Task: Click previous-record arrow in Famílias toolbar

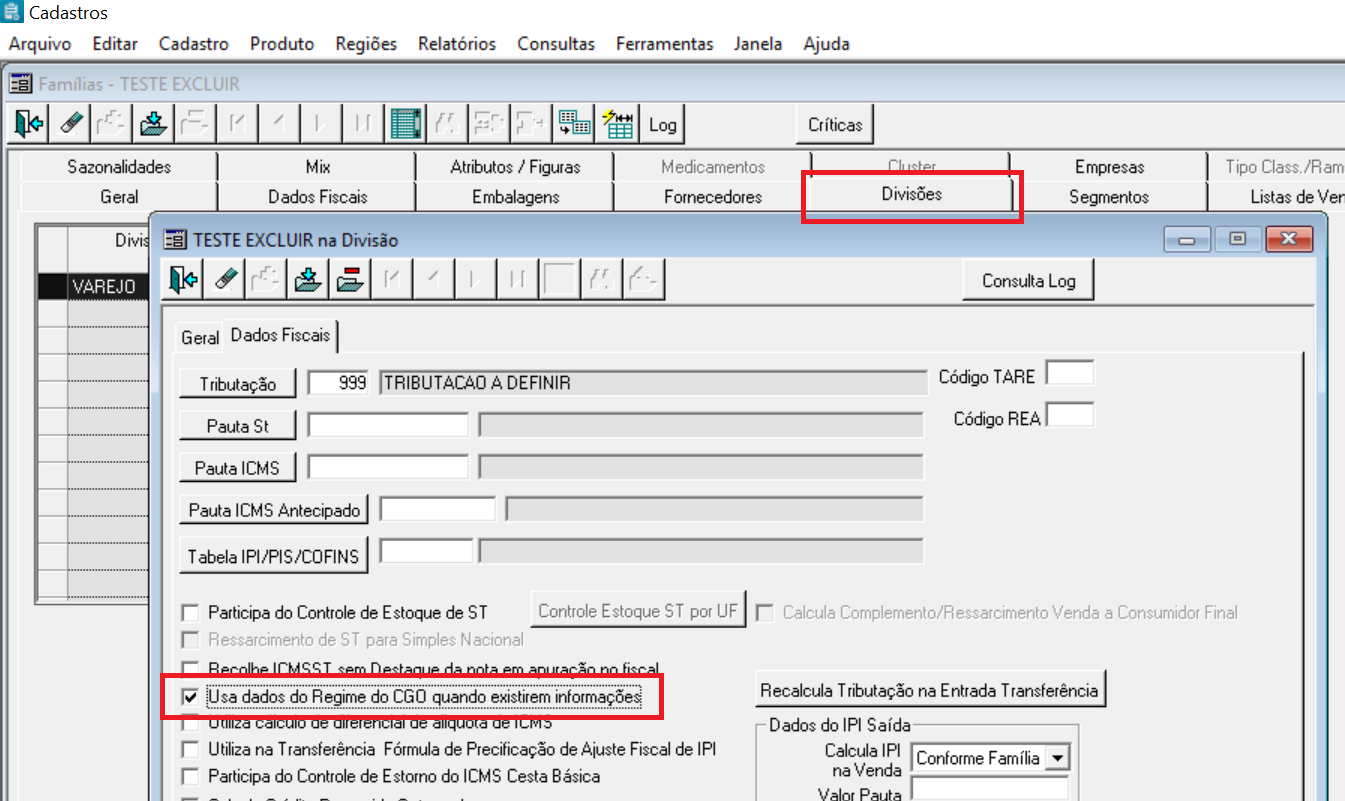Action: point(279,124)
